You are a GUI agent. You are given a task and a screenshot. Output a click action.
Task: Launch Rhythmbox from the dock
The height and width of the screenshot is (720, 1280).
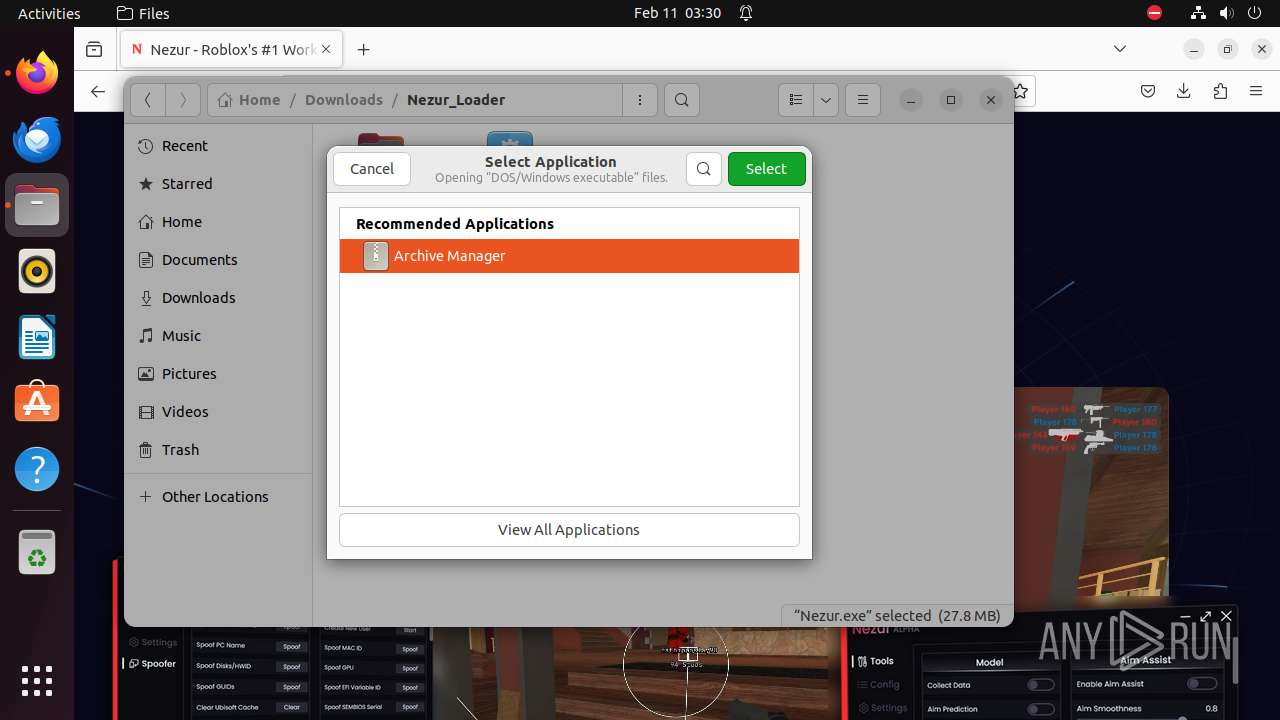pos(37,271)
